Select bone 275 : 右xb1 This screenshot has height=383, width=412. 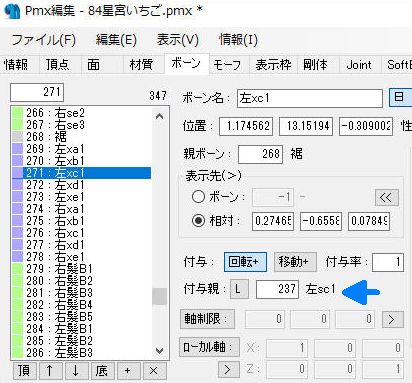(x=82, y=221)
